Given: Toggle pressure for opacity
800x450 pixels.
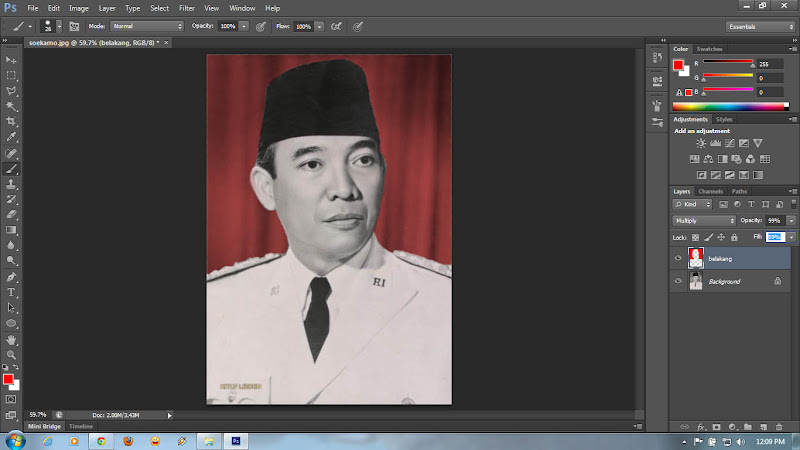Looking at the screenshot, I should point(261,27).
